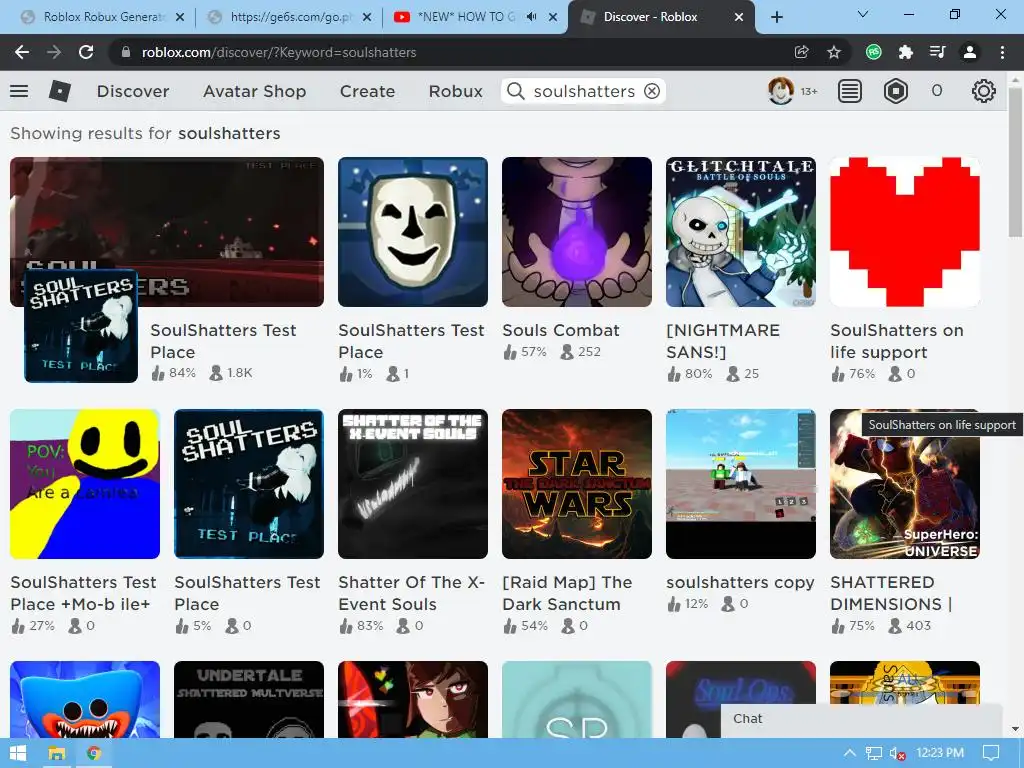Bookmark this page with star icon

[834, 52]
